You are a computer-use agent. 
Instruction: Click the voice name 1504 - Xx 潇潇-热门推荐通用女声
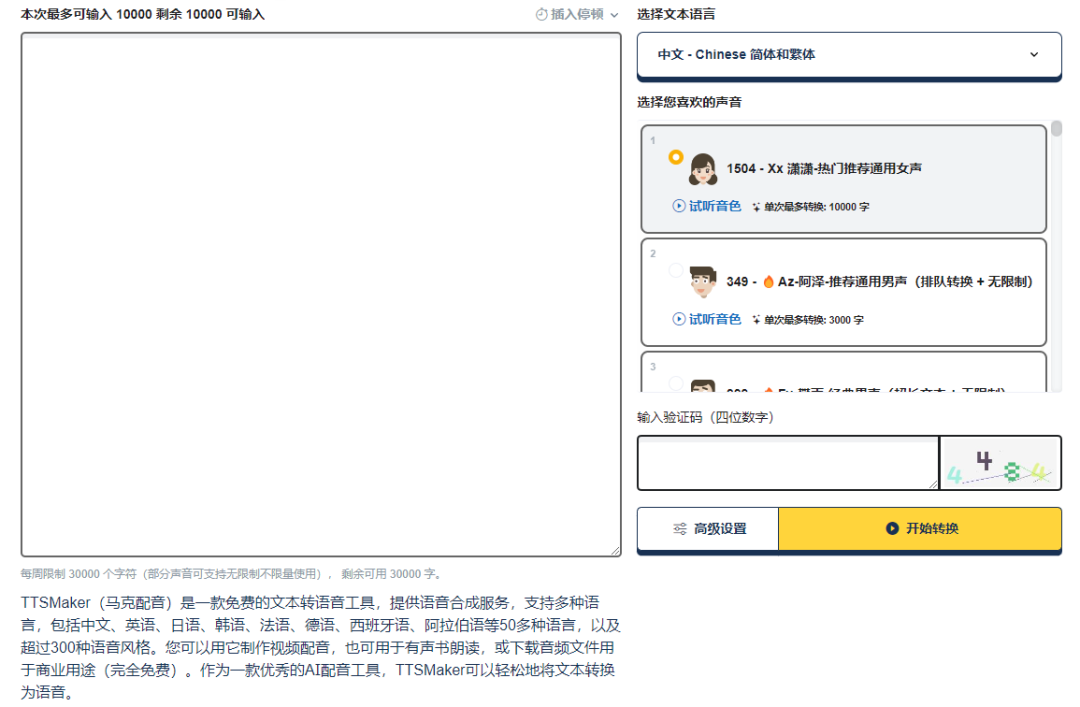824,169
